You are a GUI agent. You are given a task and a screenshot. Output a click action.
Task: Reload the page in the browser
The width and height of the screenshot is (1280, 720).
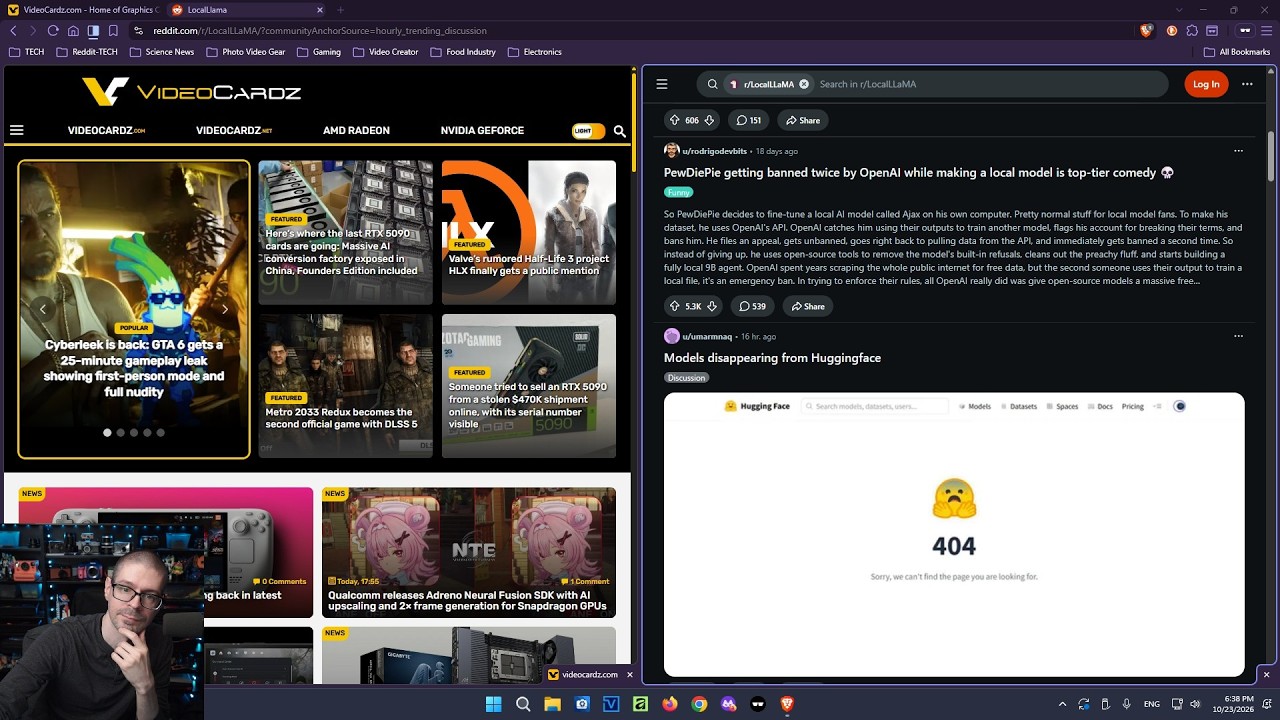point(53,31)
